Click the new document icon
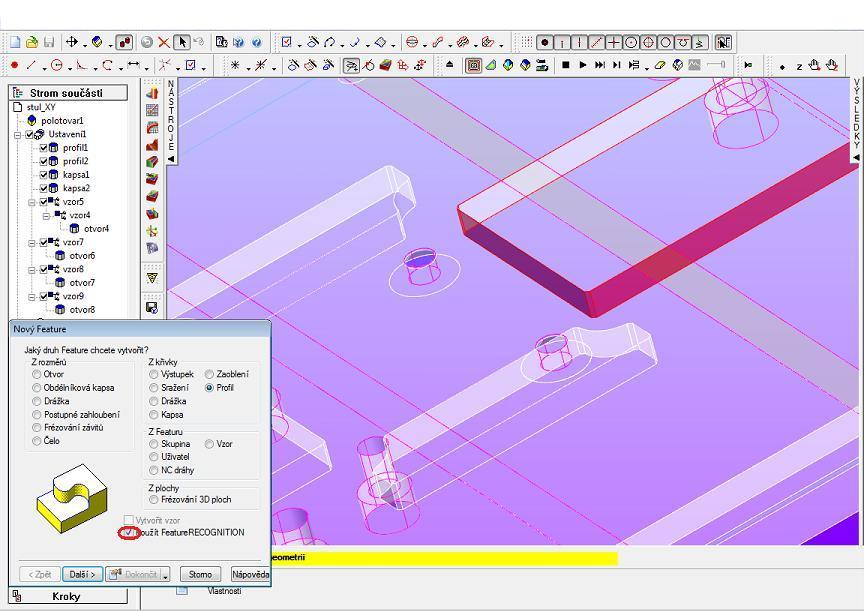 [15, 42]
